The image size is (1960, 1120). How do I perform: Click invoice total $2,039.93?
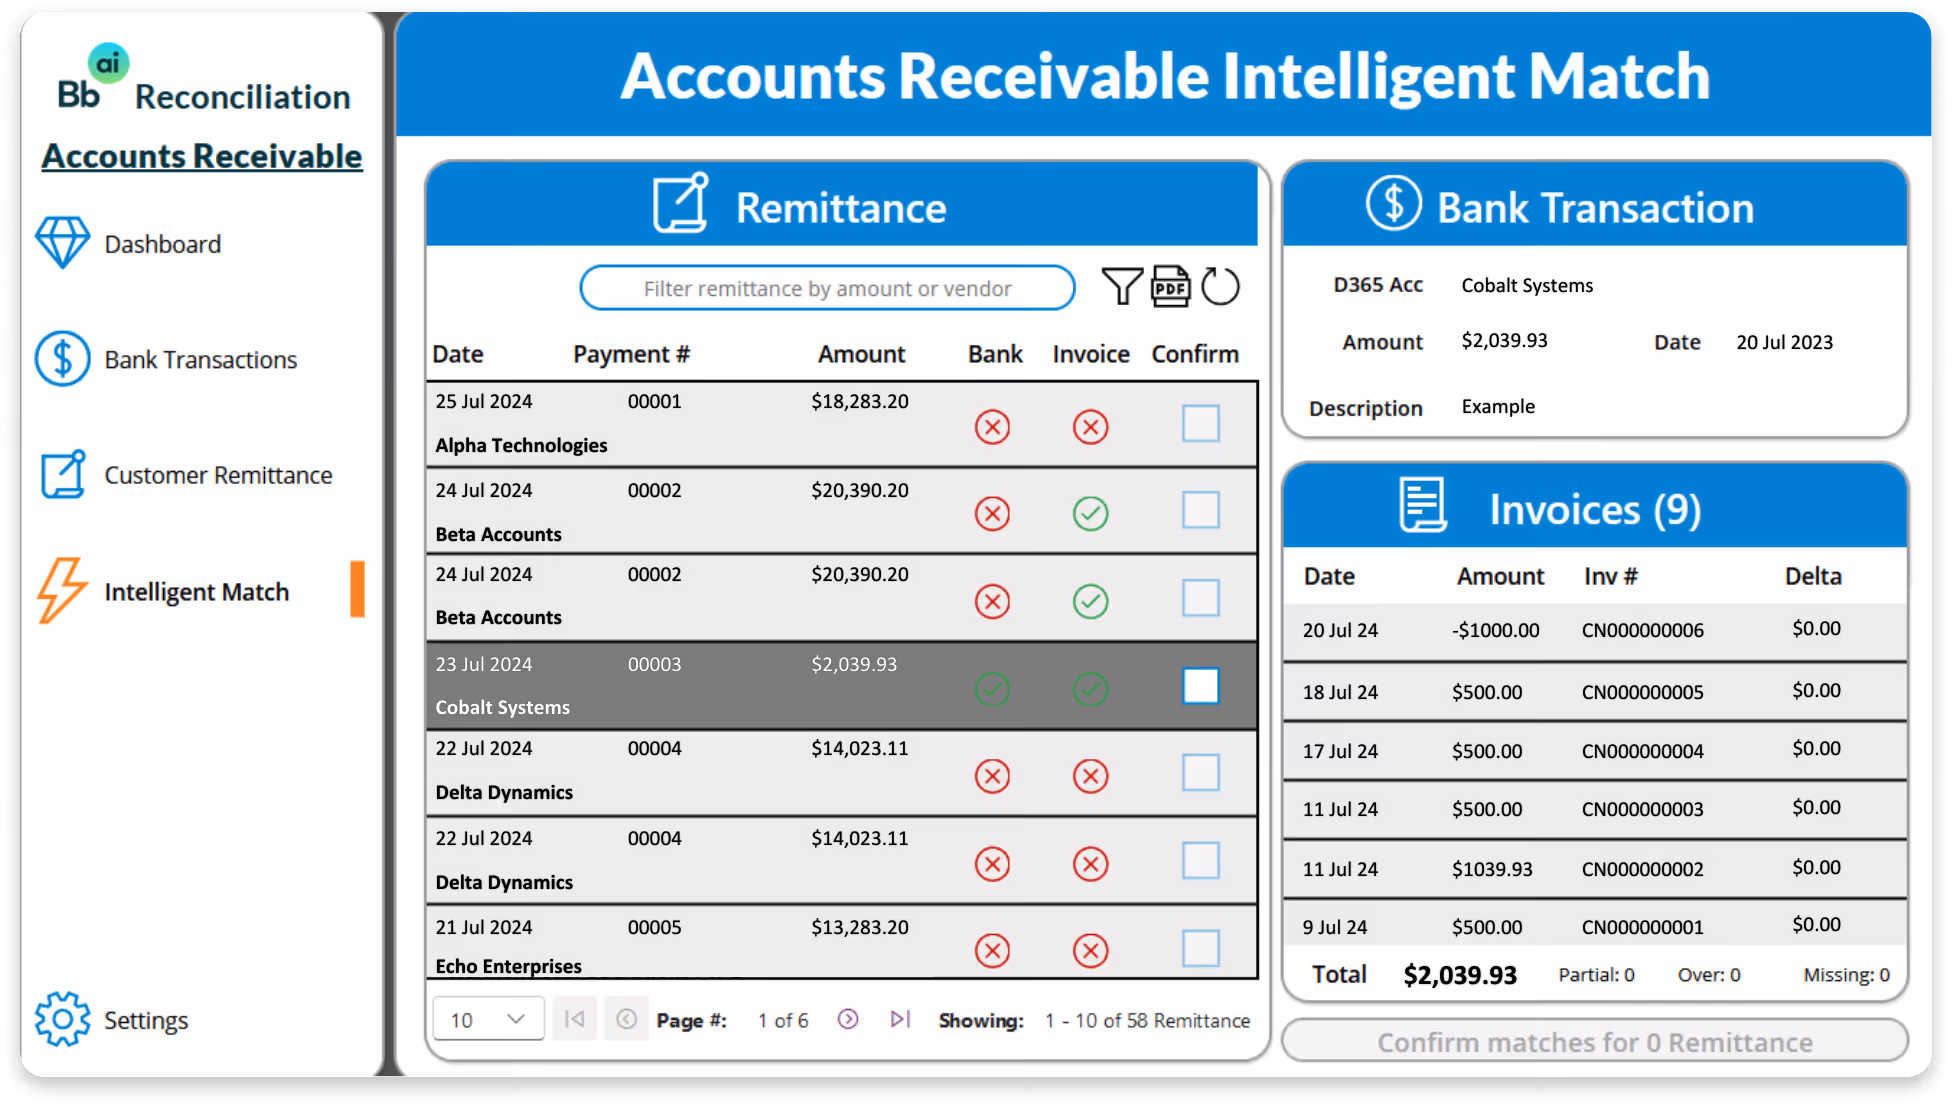tap(1460, 975)
